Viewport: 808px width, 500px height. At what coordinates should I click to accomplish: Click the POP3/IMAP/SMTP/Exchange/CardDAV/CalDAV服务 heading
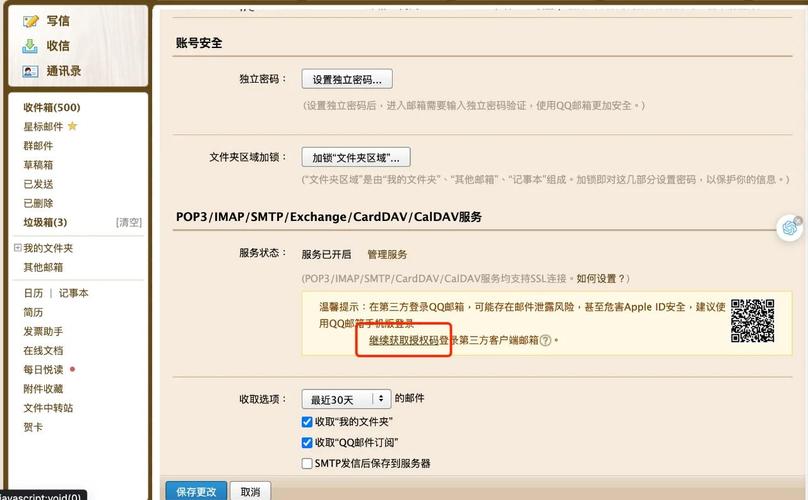329,216
